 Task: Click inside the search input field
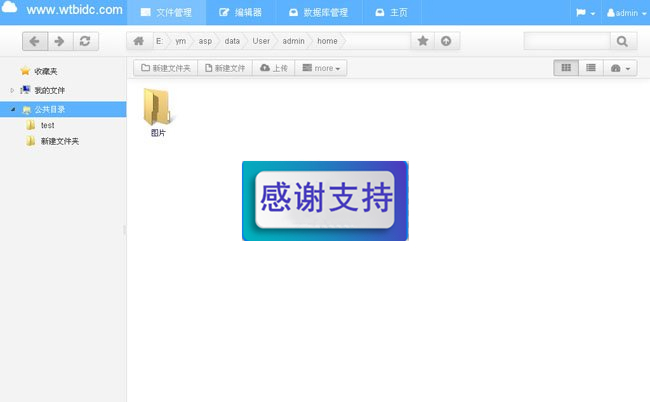pyautogui.click(x=567, y=41)
